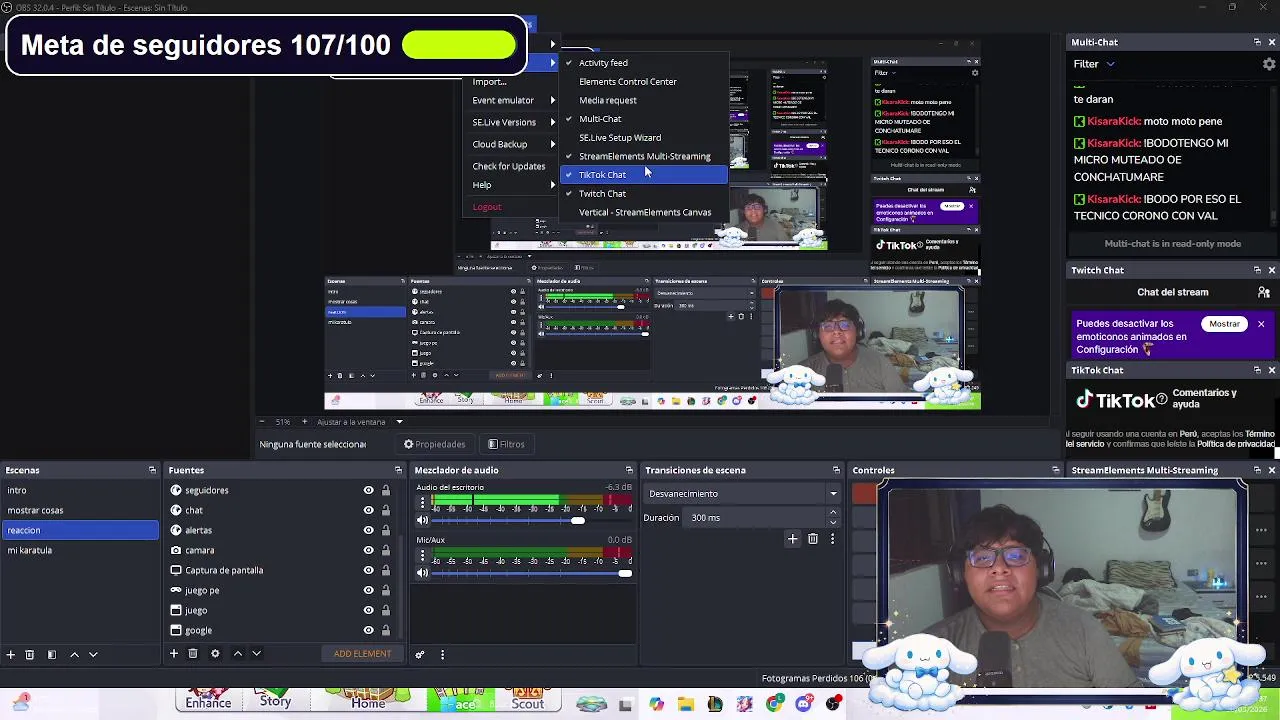Expand the SE.Live Versions submenu
The image size is (1280, 720).
(x=513, y=122)
